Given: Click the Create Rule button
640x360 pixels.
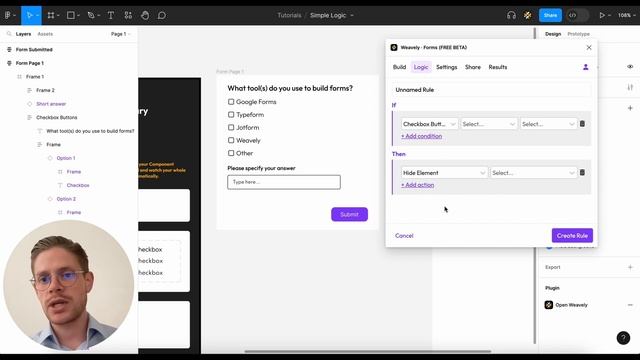Looking at the screenshot, I should click(x=572, y=236).
